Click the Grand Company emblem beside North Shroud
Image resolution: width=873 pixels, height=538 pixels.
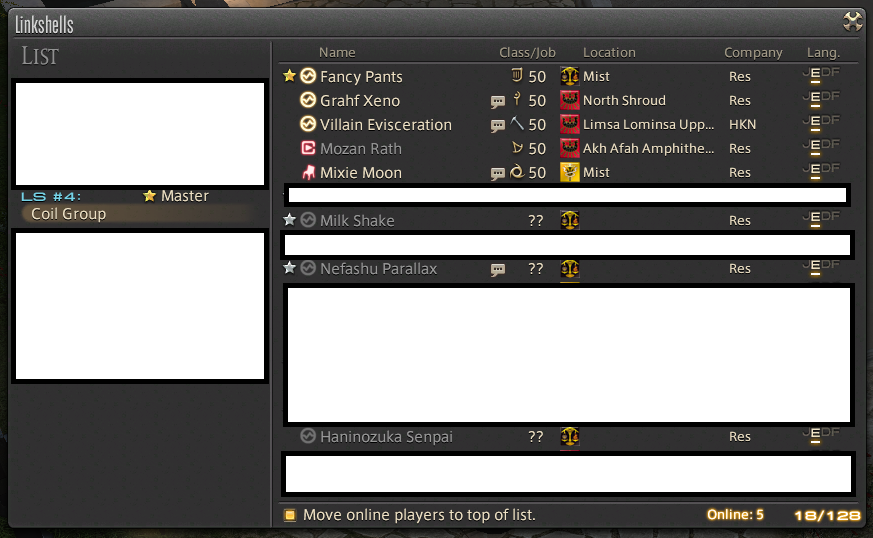click(x=569, y=100)
